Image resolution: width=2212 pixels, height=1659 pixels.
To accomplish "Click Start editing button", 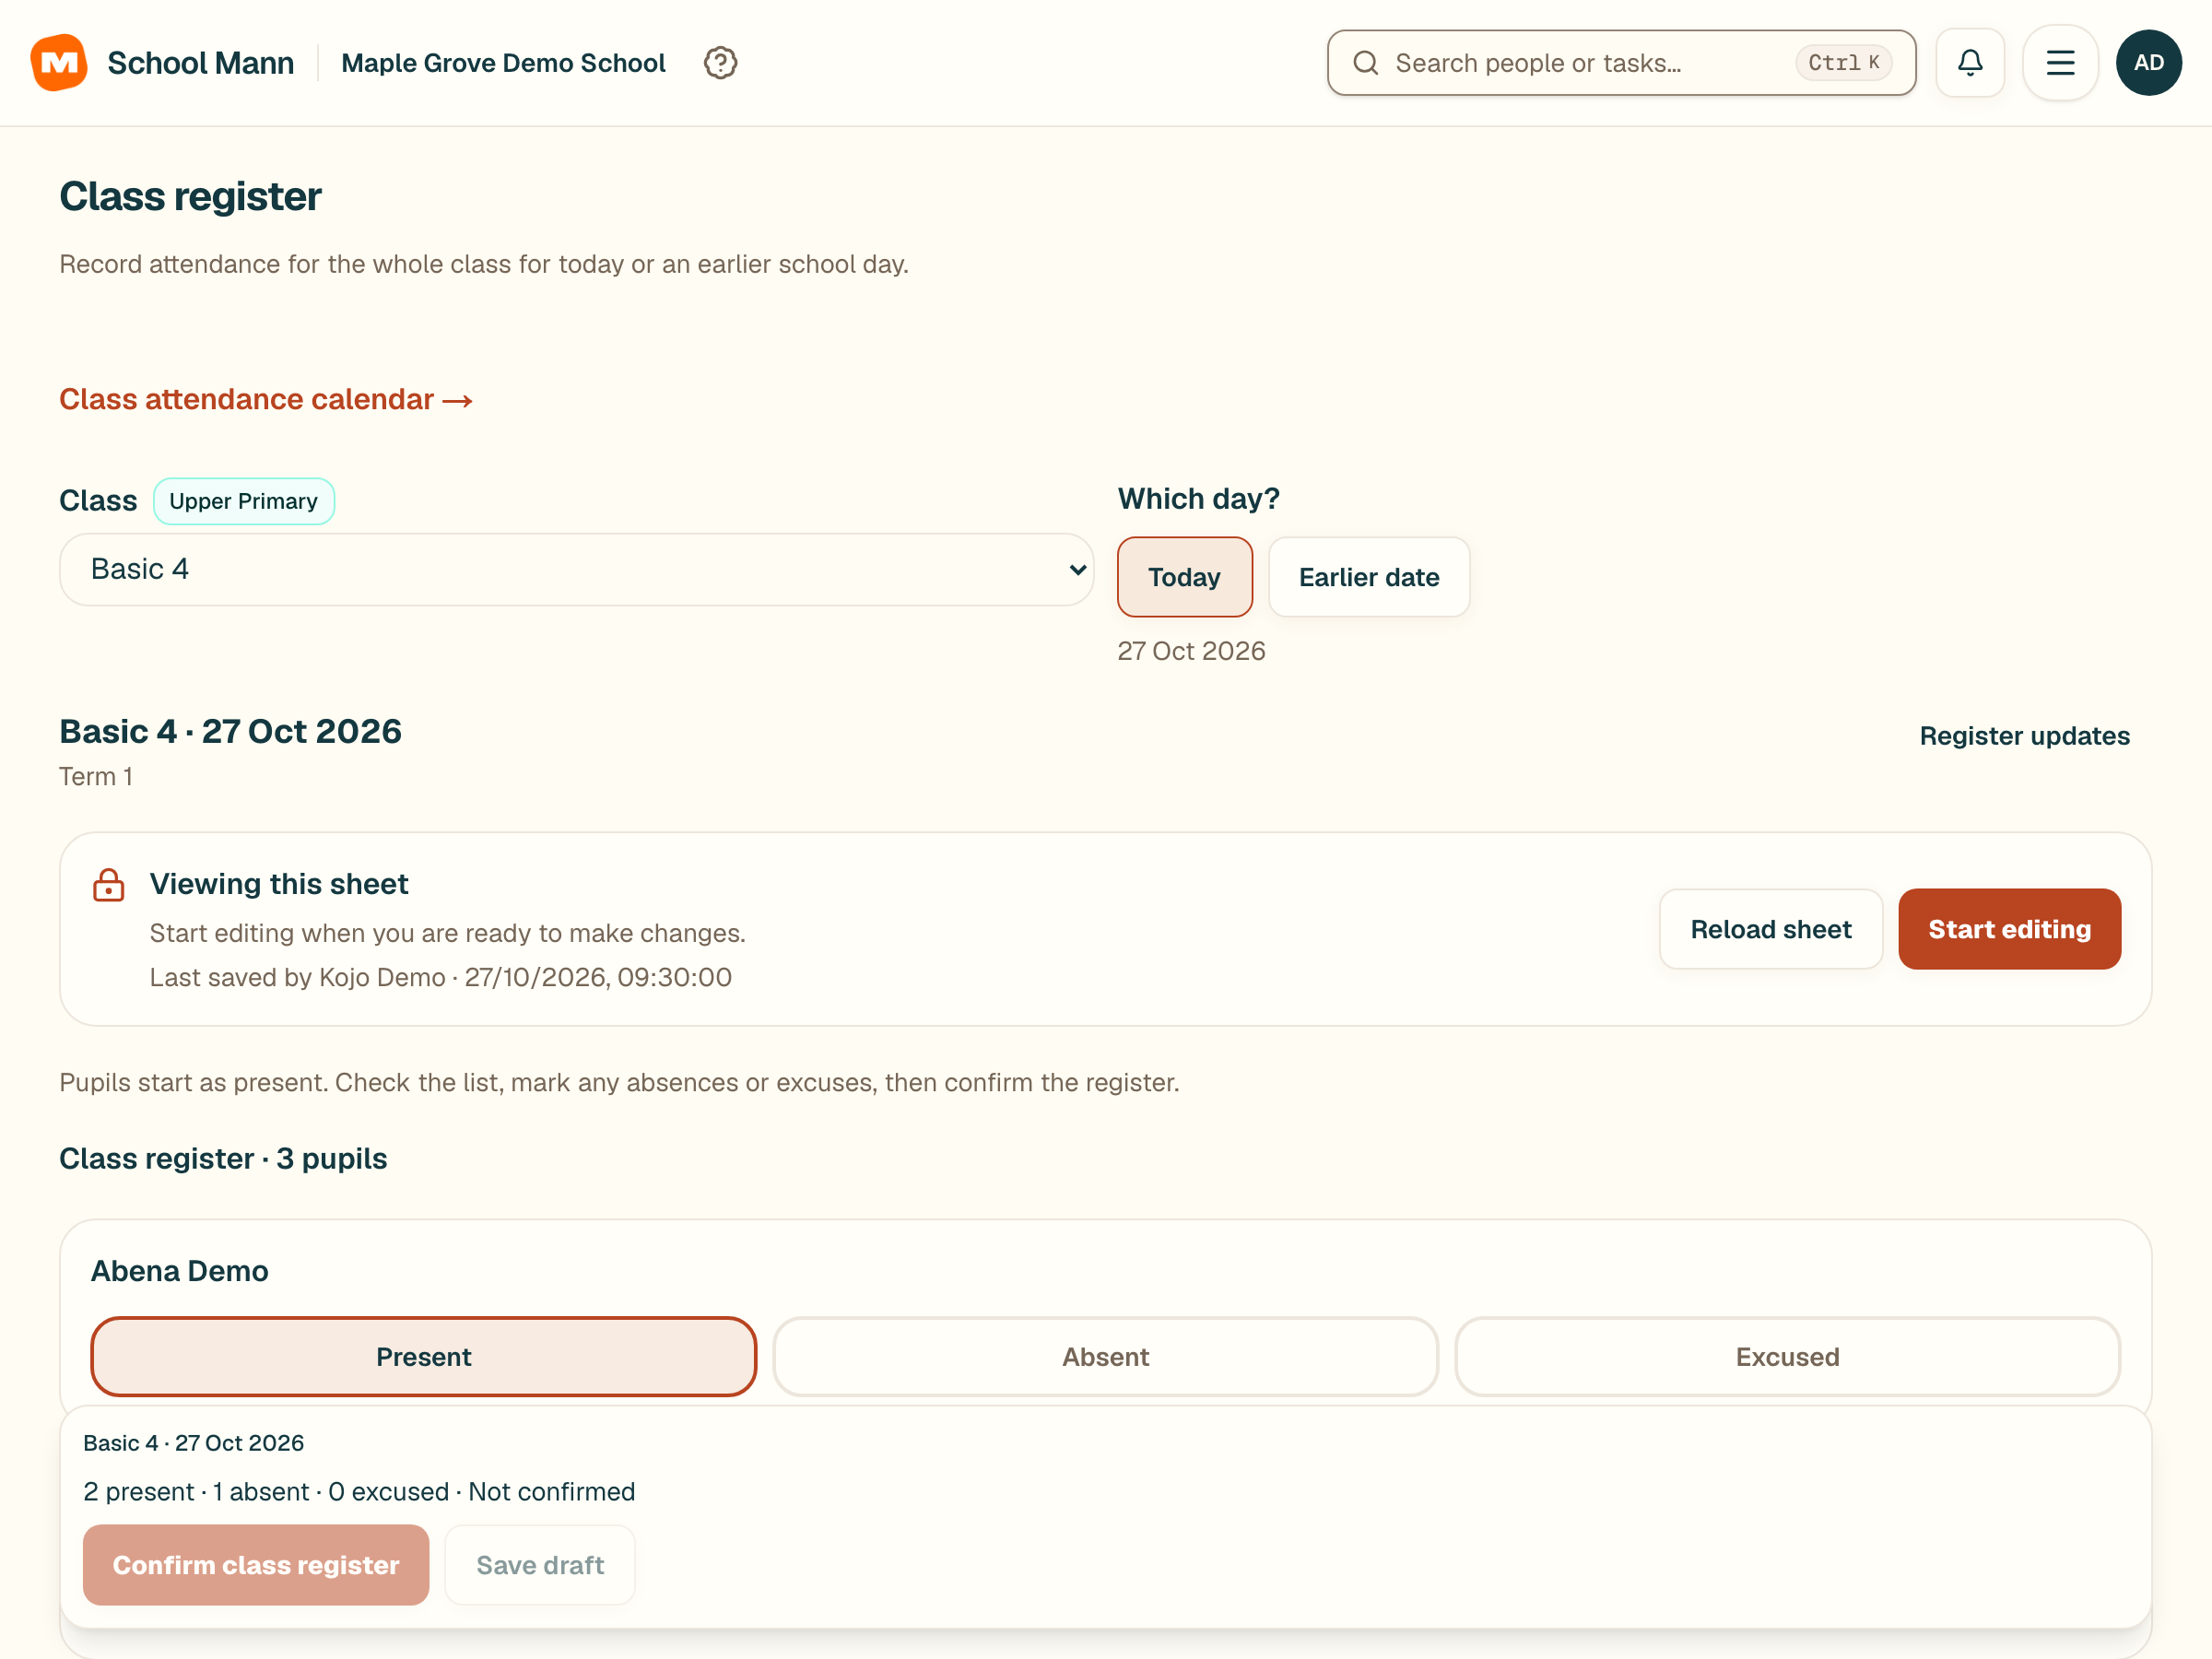I will click(2008, 929).
